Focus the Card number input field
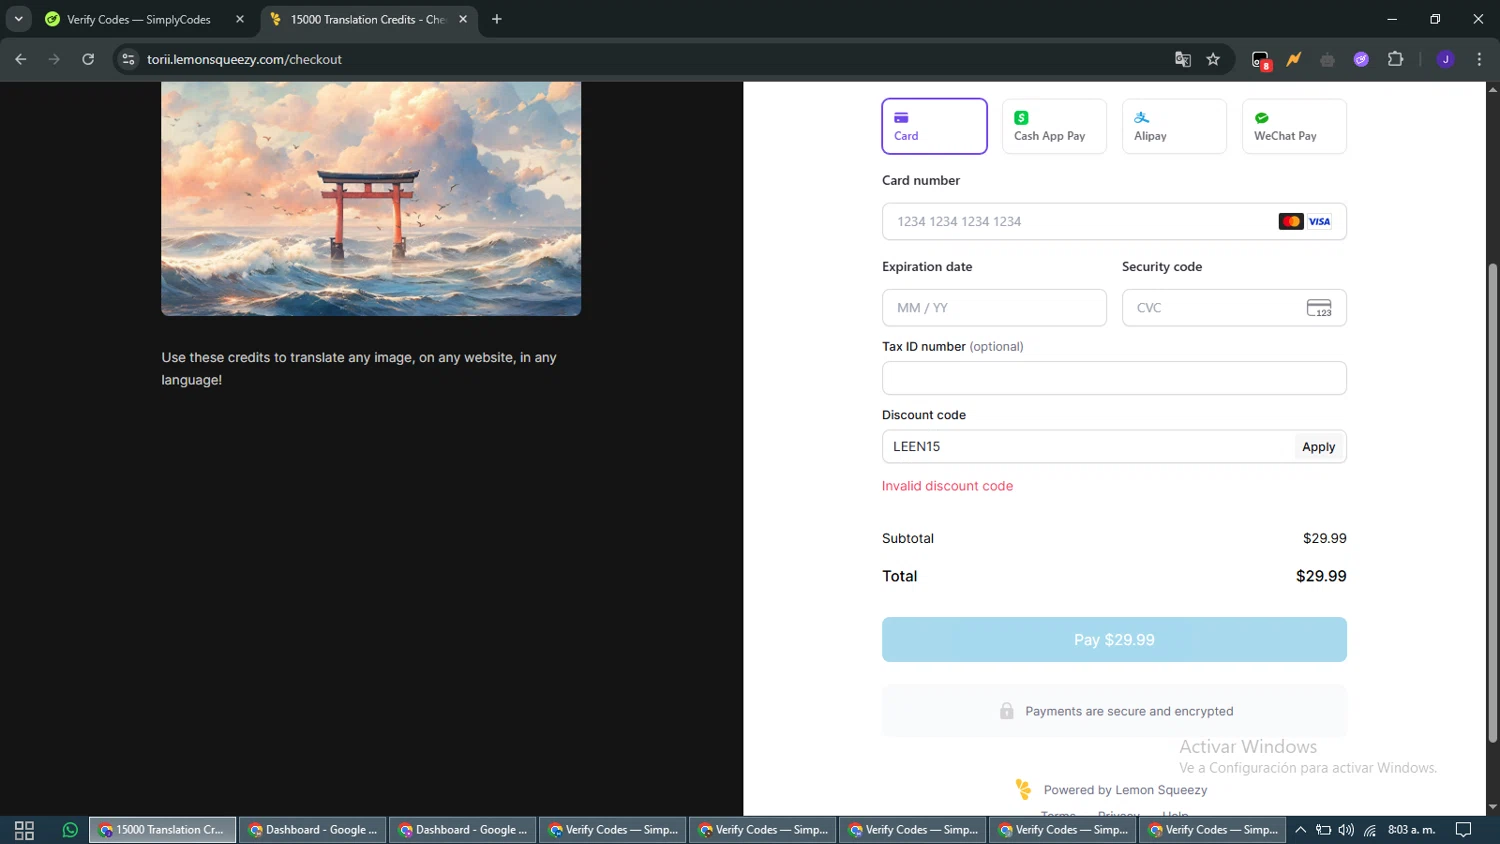 pyautogui.click(x=1114, y=221)
